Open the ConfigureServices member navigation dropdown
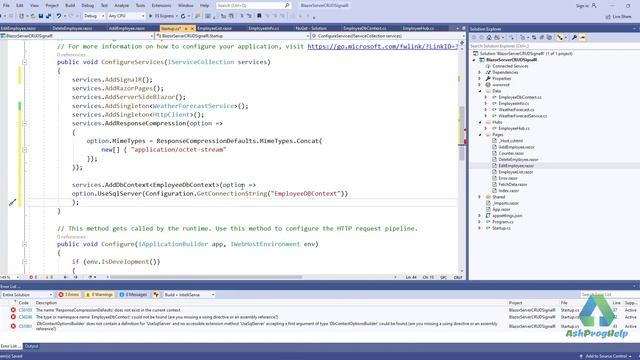 388,36
